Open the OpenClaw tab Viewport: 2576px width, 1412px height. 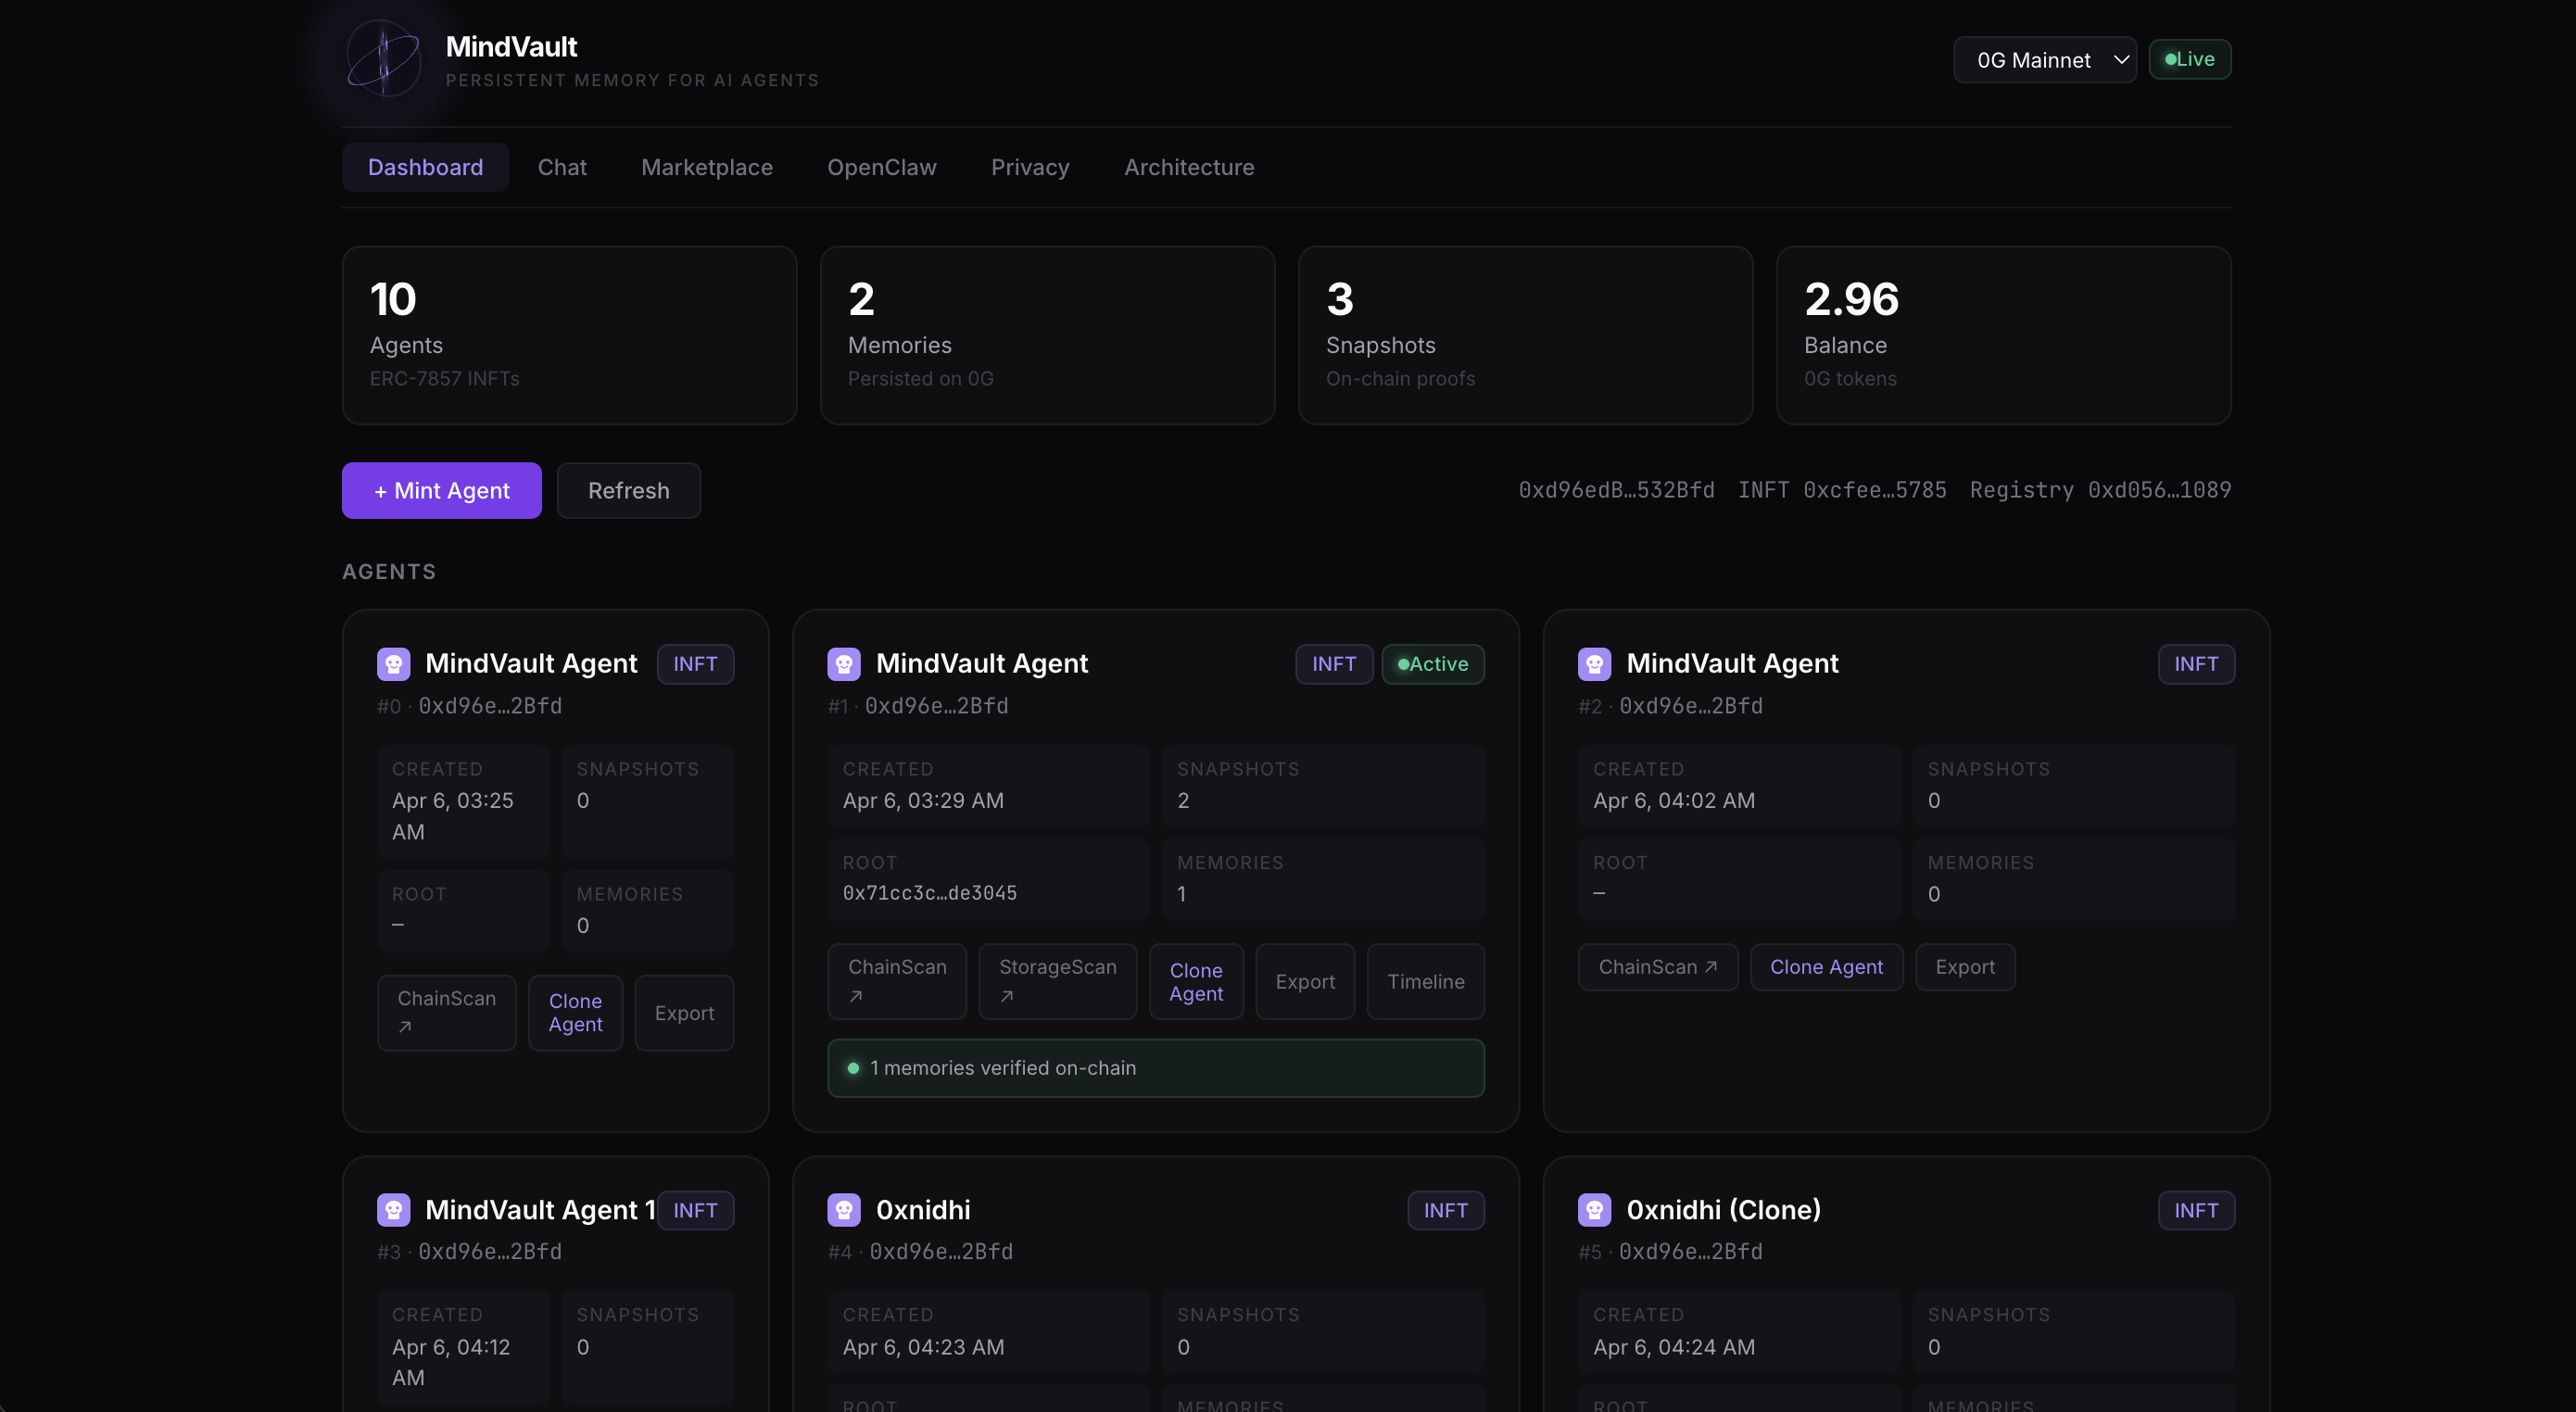881,167
